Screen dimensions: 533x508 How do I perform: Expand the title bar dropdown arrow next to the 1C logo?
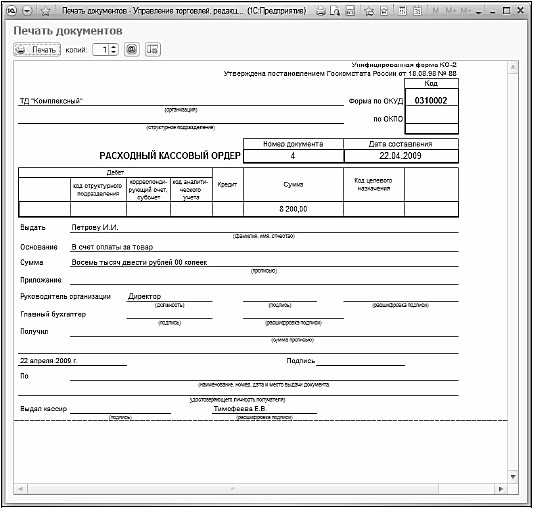pyautogui.click(x=27, y=11)
